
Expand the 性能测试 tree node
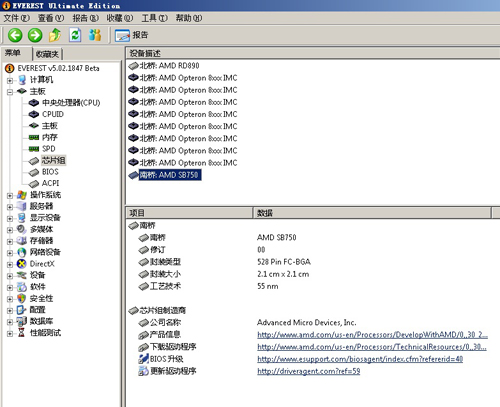(10, 333)
